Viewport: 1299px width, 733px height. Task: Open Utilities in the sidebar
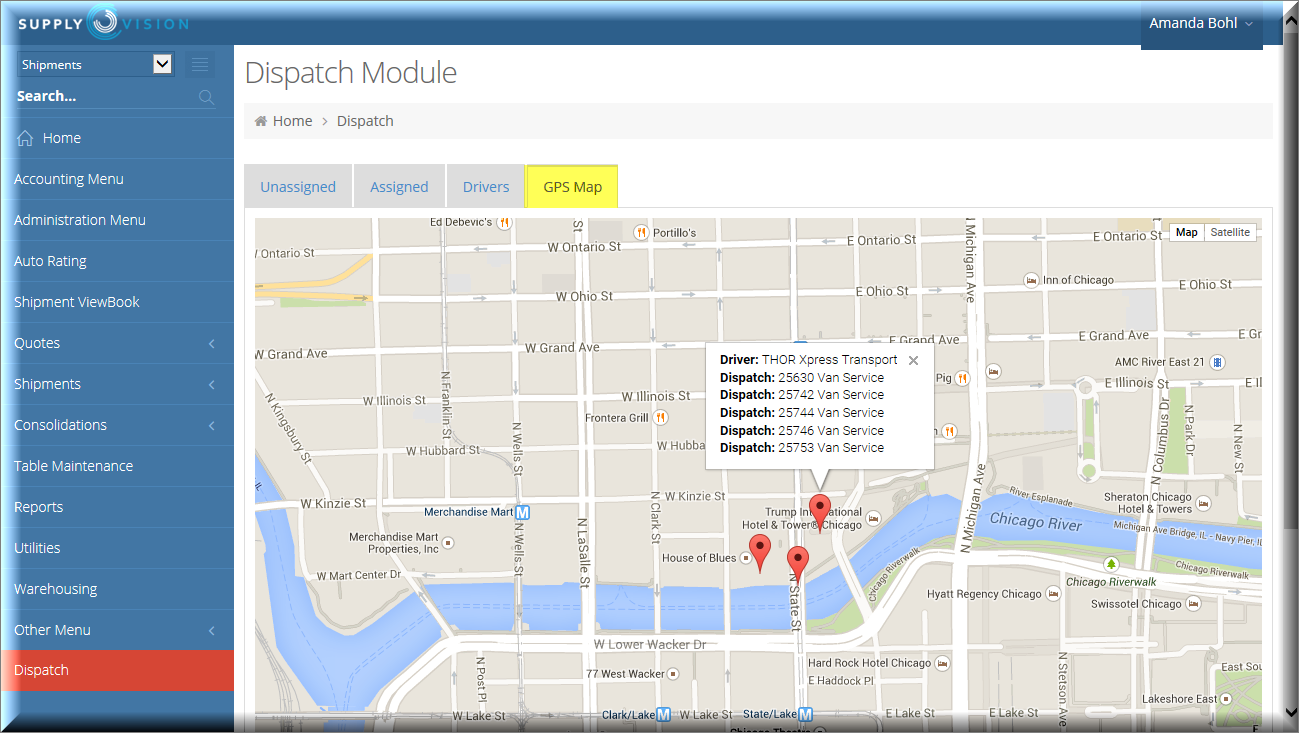117,548
